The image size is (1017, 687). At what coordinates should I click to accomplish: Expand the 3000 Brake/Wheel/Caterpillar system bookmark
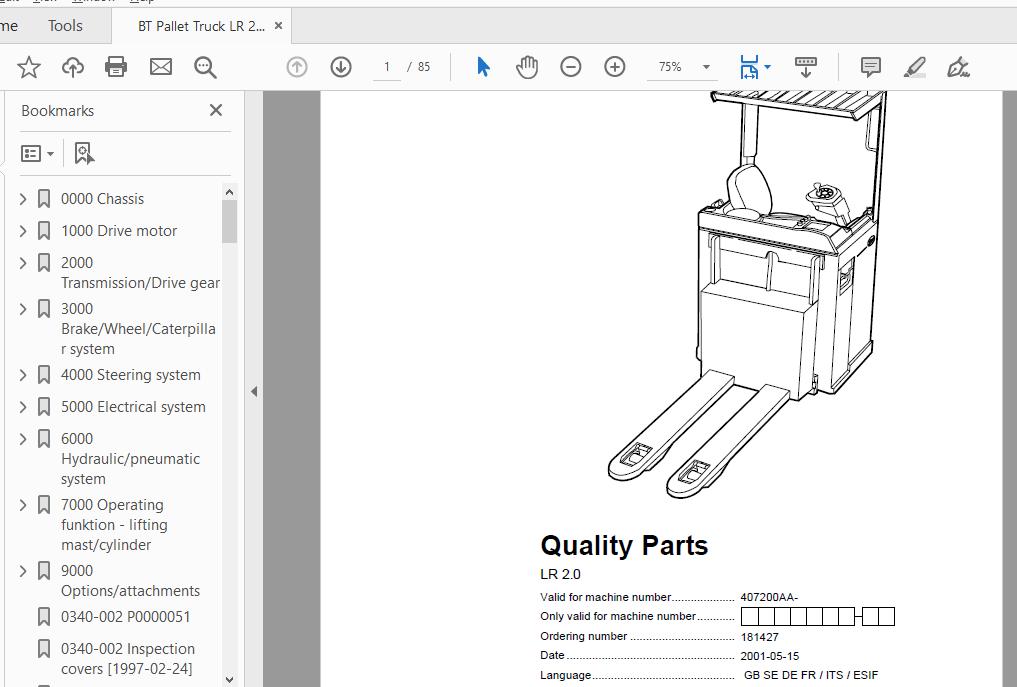[23, 309]
